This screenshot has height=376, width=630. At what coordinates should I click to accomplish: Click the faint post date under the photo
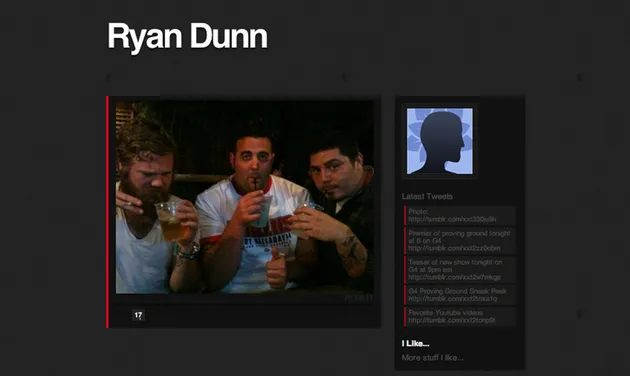(358, 298)
